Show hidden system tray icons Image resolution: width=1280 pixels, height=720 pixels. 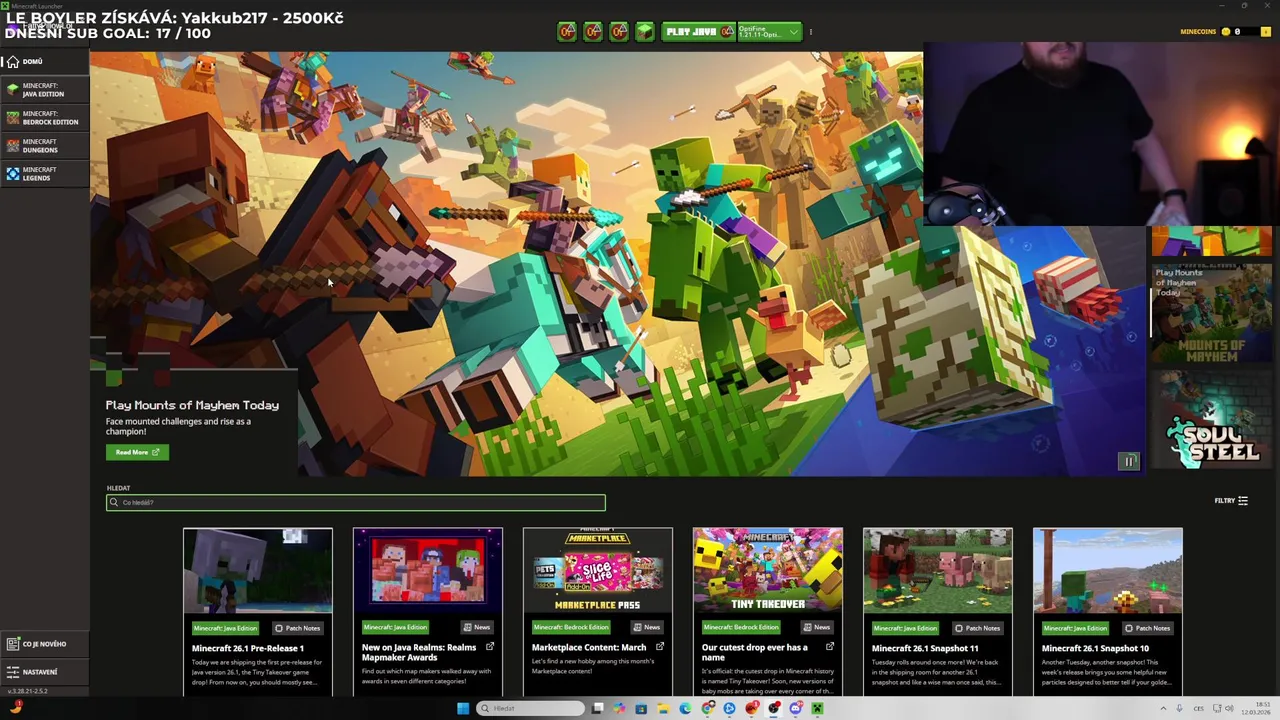pos(1163,708)
